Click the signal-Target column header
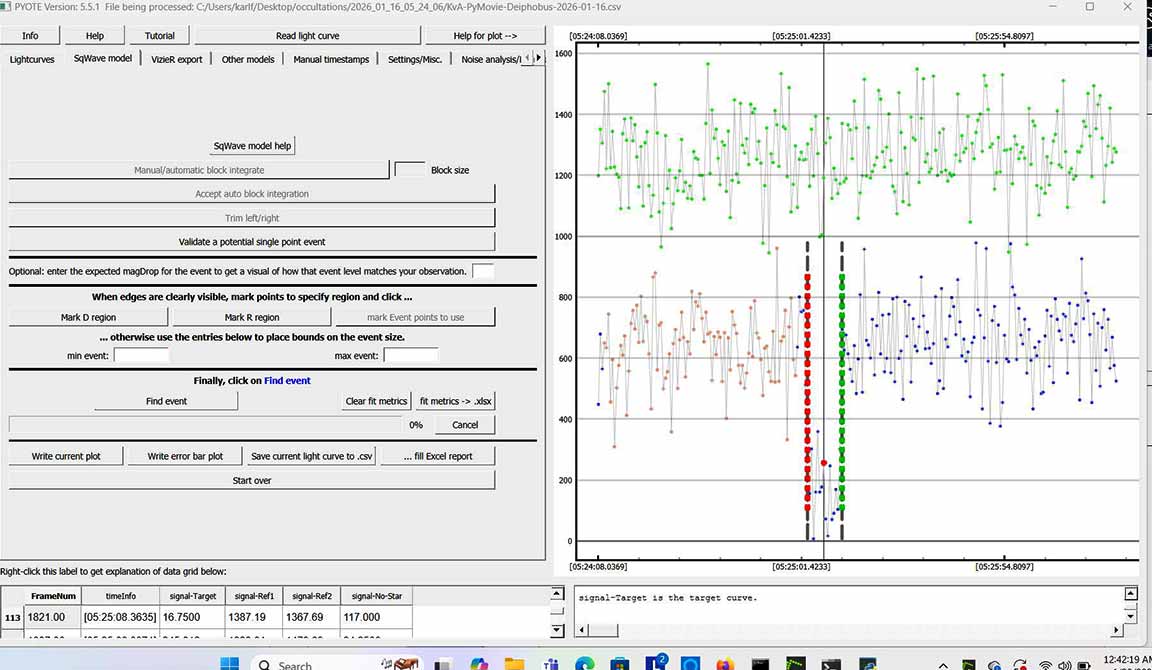 click(191, 596)
